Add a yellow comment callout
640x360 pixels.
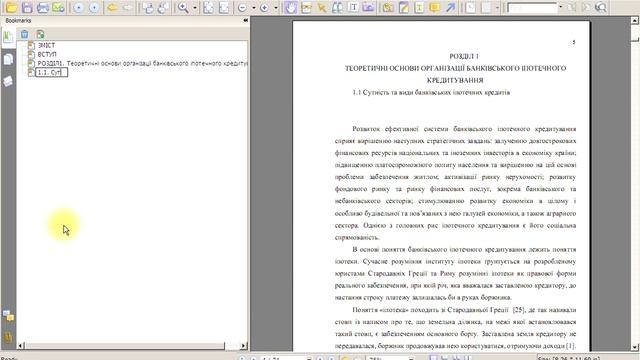[435, 7]
